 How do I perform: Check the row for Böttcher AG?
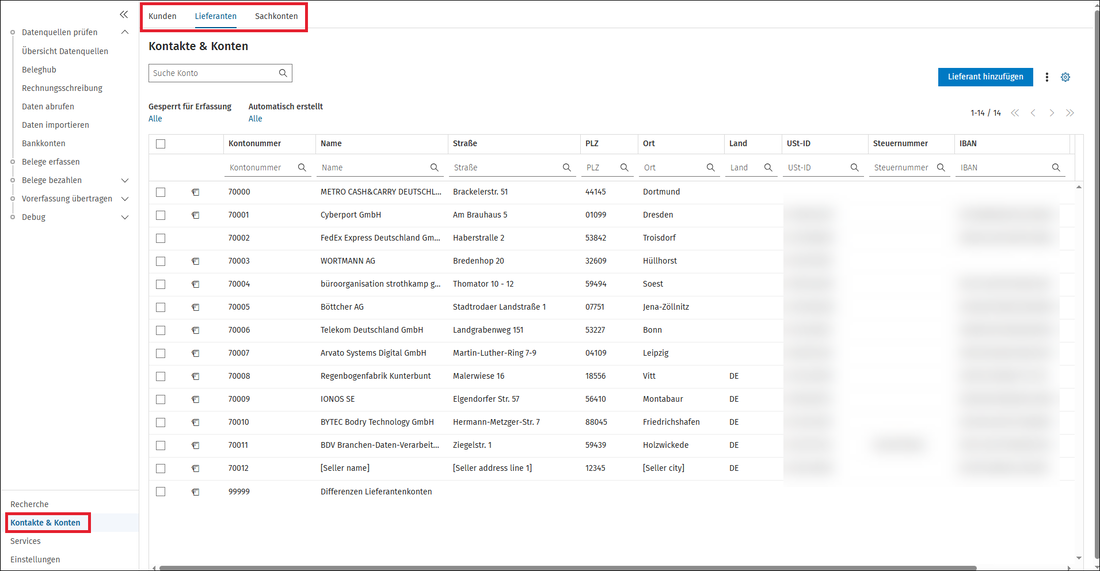[161, 307]
